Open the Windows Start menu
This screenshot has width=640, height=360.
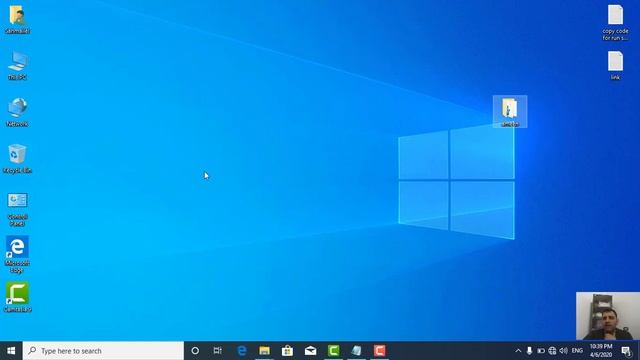pyautogui.click(x=11, y=351)
